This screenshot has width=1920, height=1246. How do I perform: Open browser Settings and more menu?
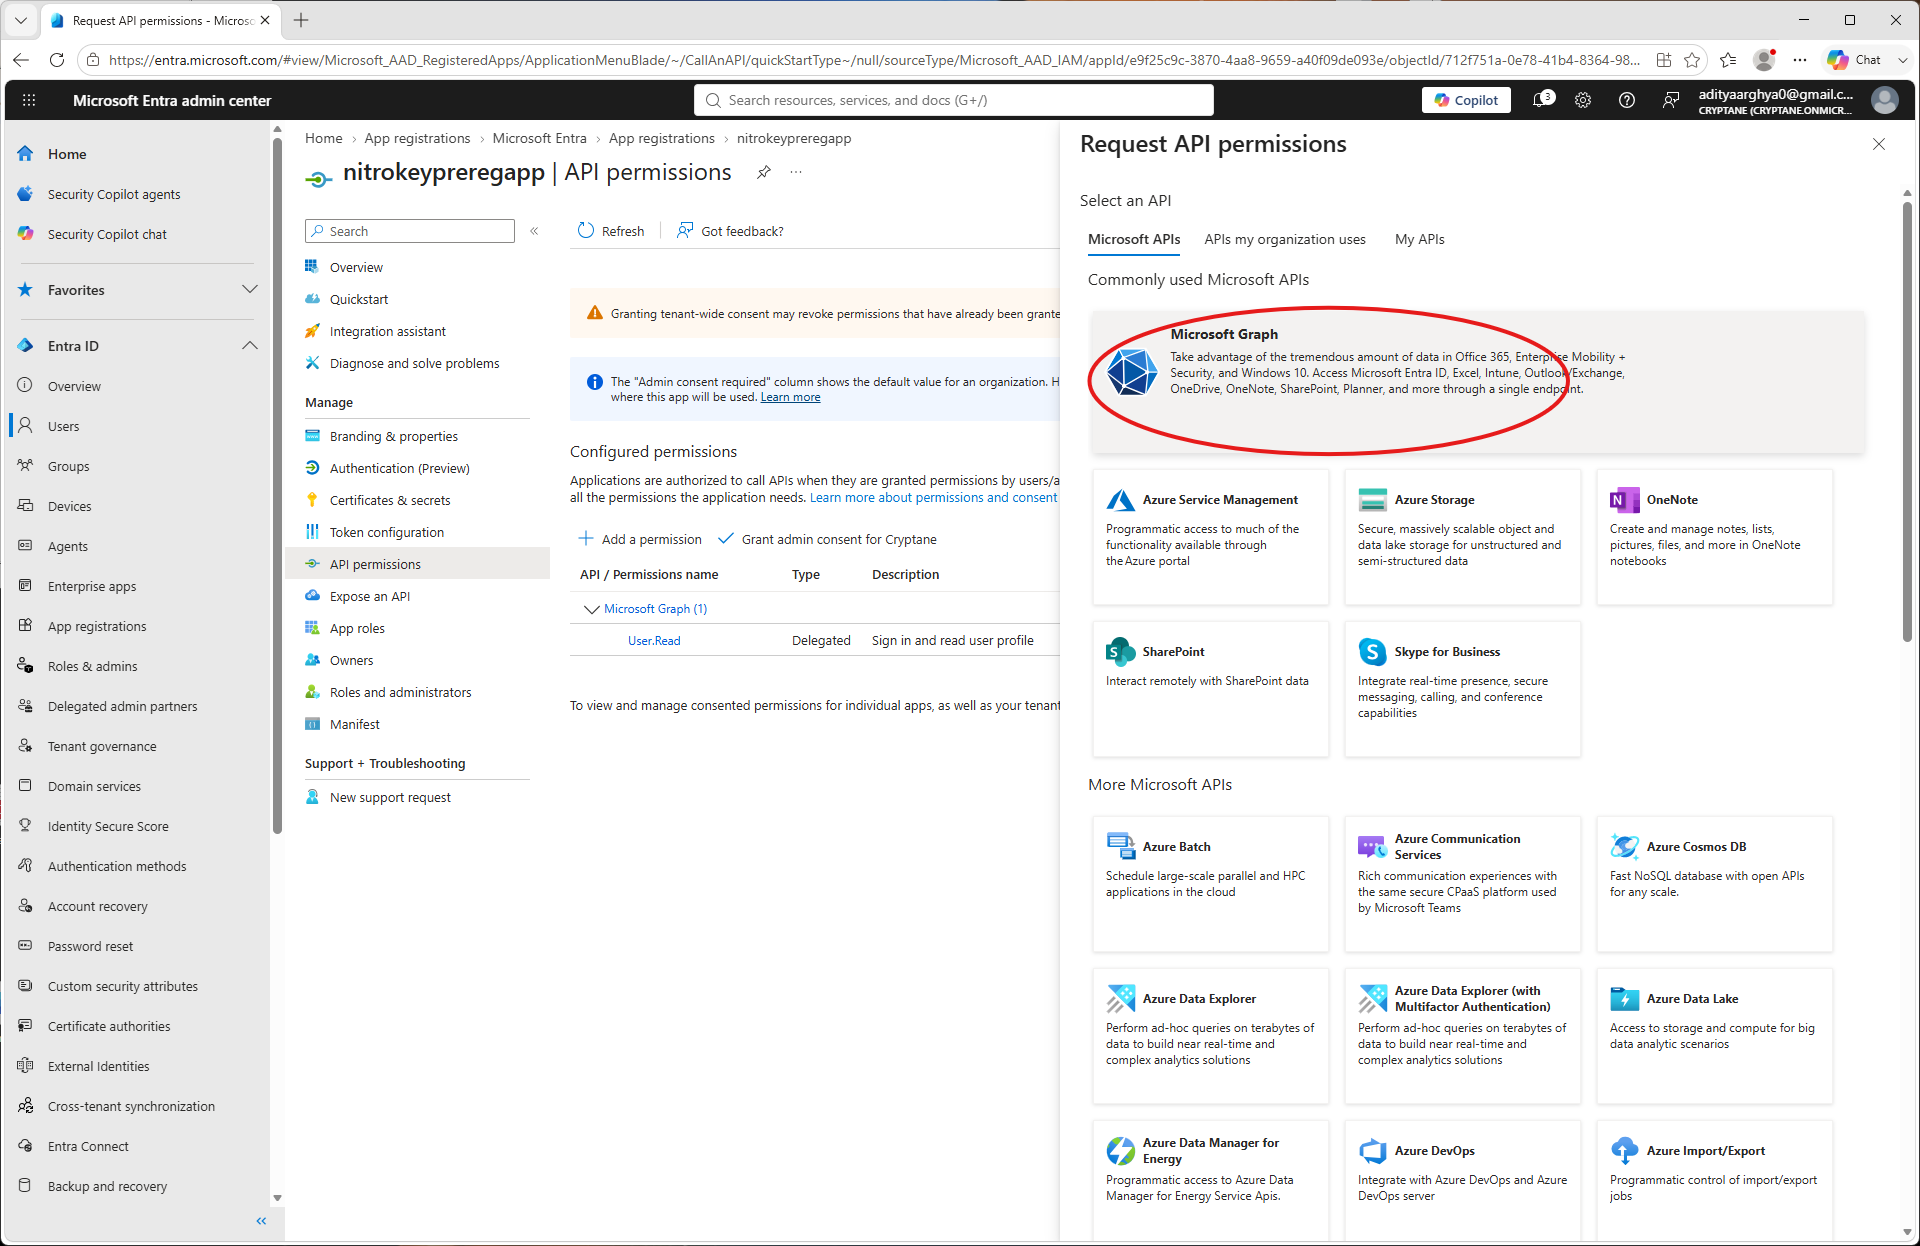1800,60
